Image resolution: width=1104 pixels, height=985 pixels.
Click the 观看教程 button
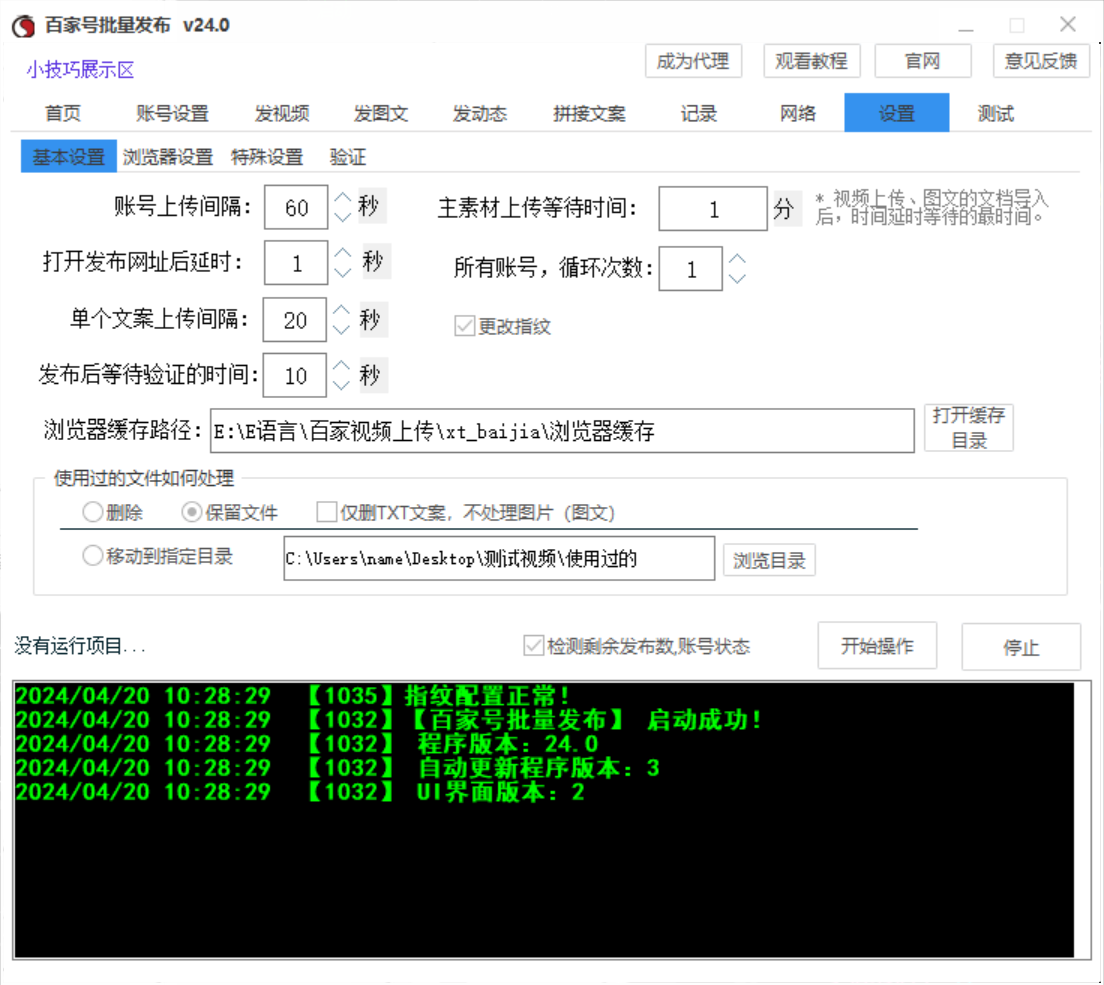(811, 61)
